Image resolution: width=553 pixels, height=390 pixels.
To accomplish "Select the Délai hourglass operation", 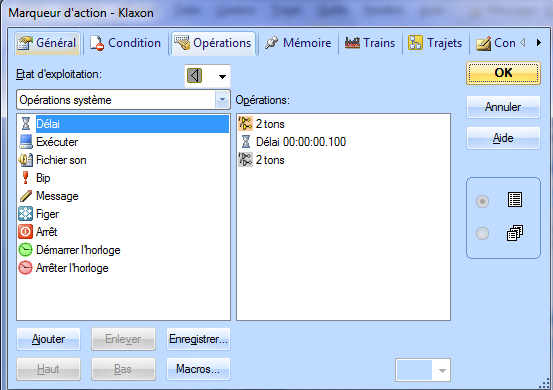I will tap(26, 124).
